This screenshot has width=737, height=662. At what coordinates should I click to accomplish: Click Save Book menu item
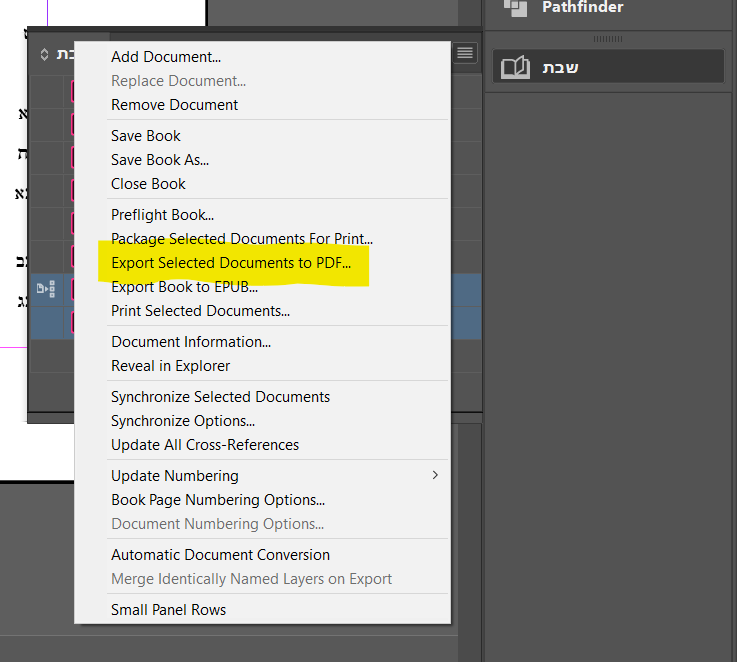pyautogui.click(x=262, y=136)
